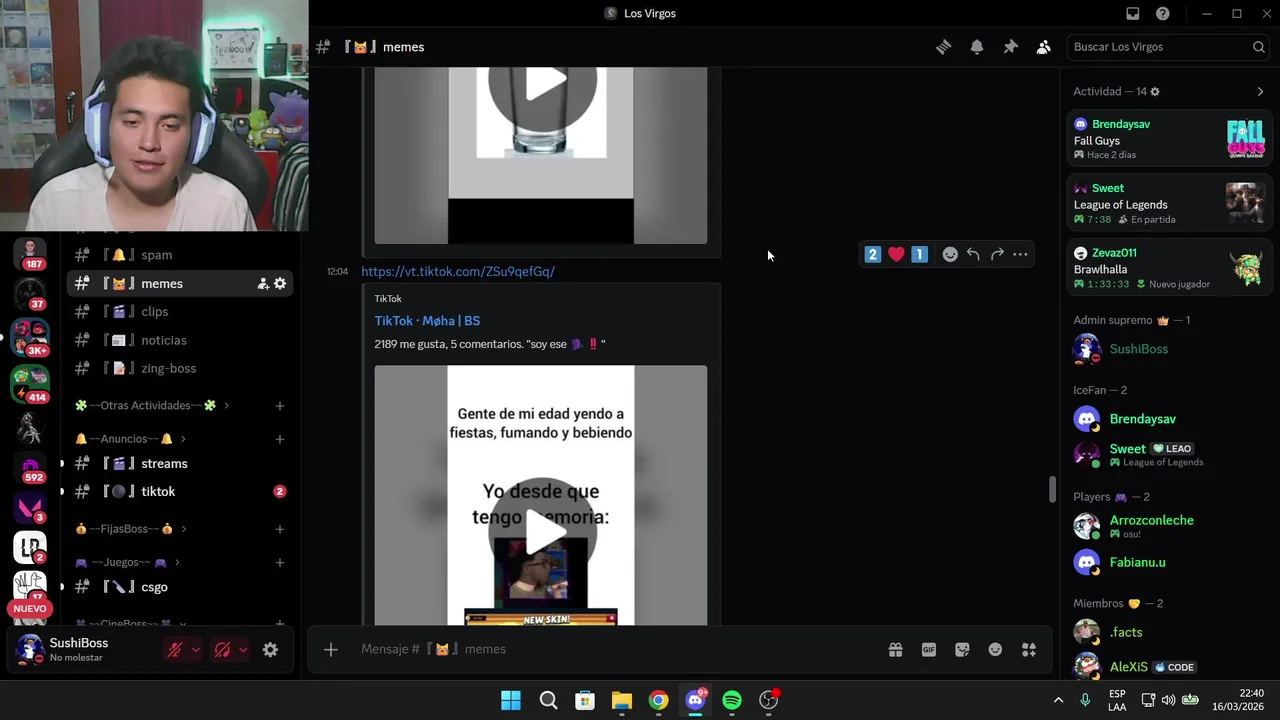Image resolution: width=1280 pixels, height=720 pixels.
Task: Create channel in Otras Actividades category
Action: [x=280, y=406]
